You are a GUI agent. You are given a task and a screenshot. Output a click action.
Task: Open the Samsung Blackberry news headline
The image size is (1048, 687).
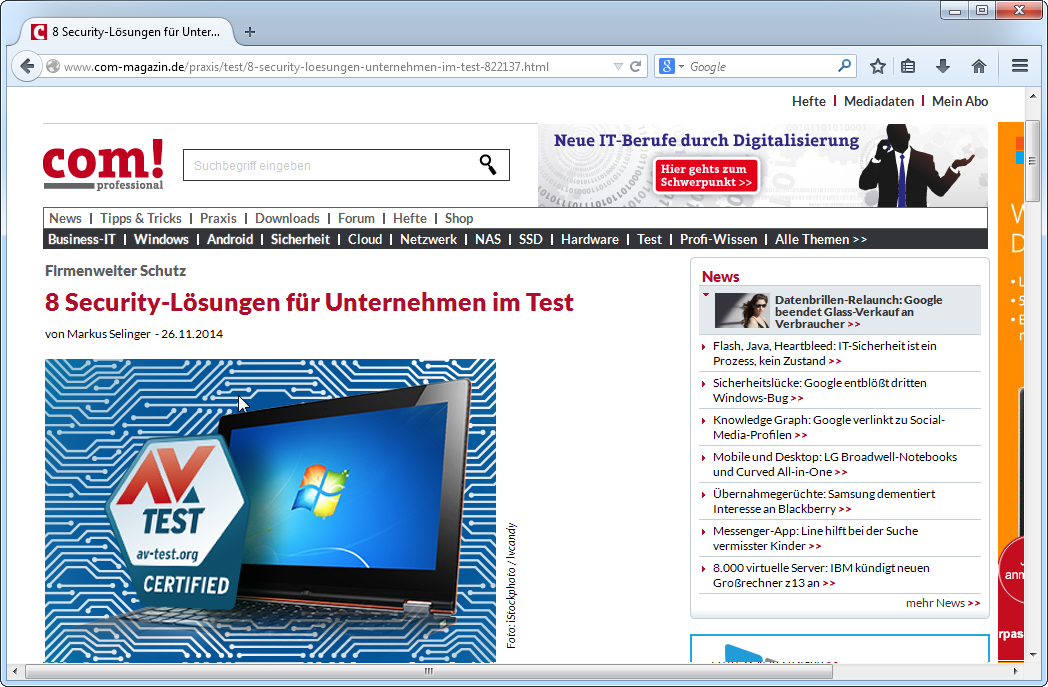pyautogui.click(x=823, y=501)
